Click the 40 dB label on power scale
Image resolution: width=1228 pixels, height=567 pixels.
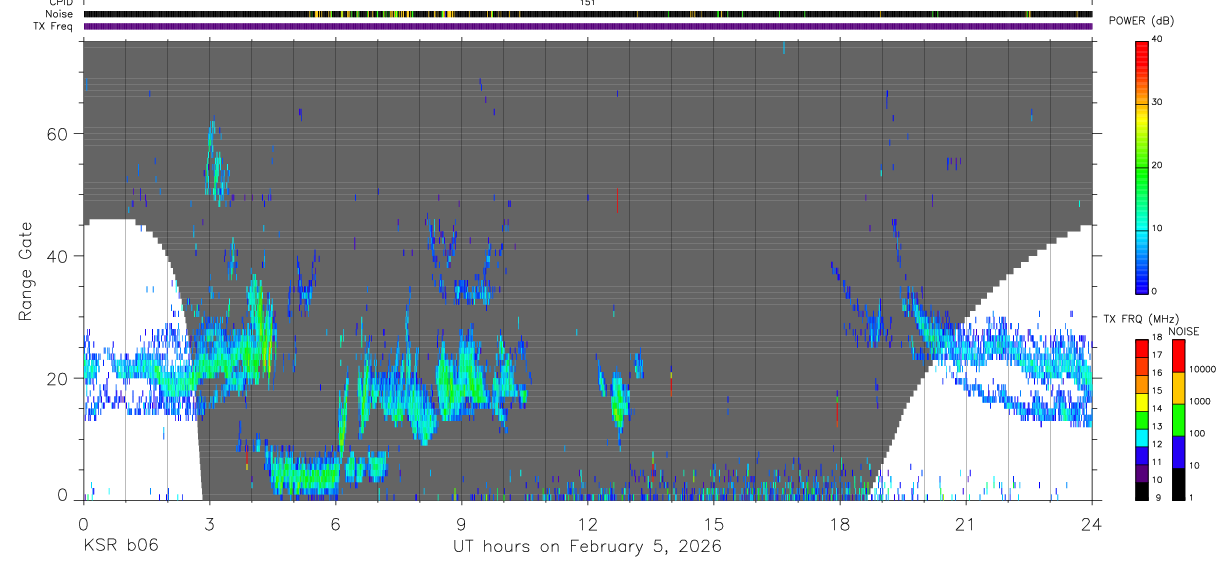click(1157, 40)
